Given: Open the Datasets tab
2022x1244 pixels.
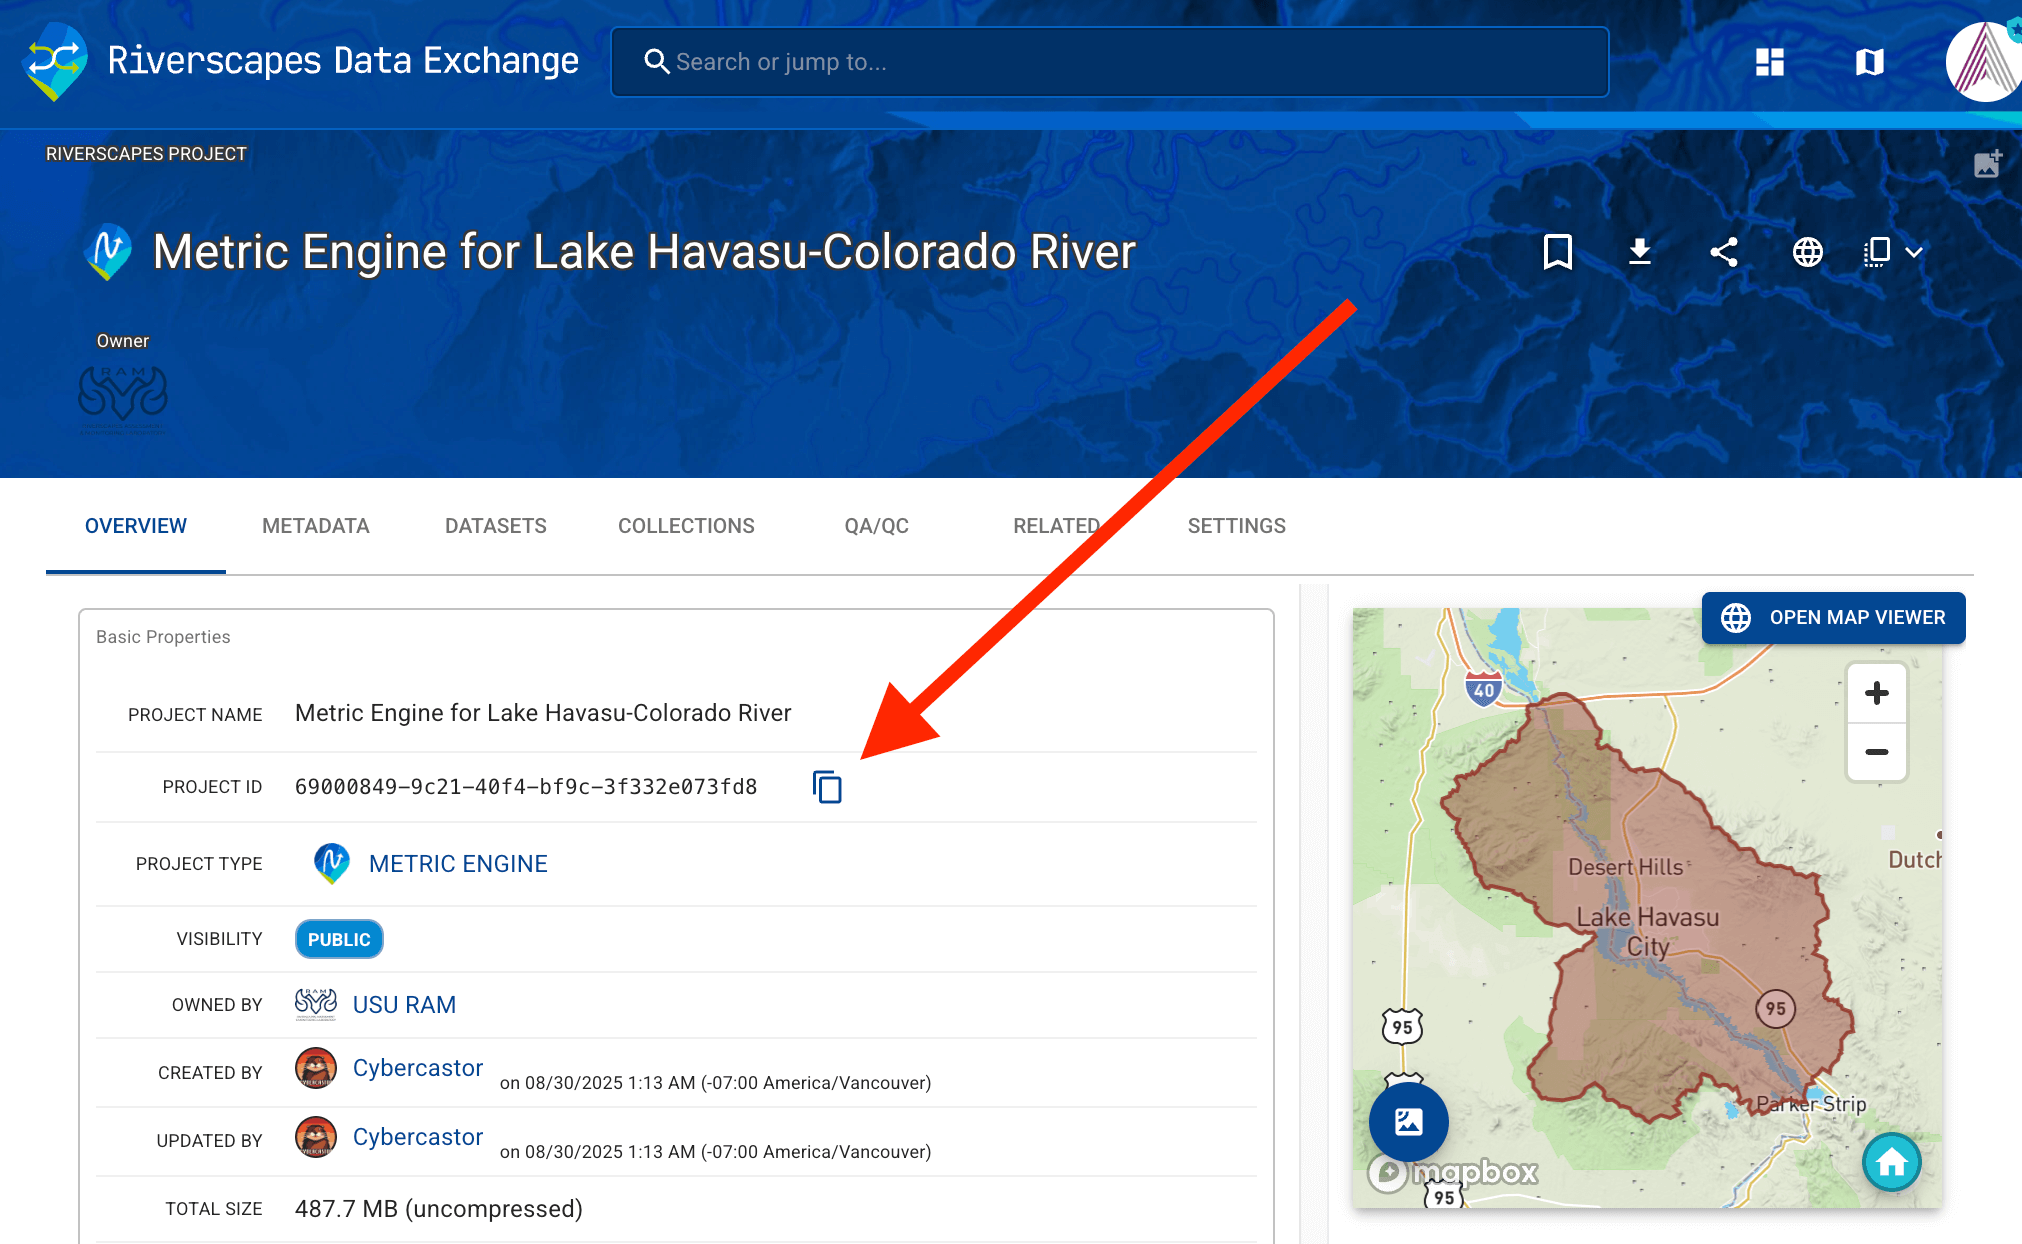Looking at the screenshot, I should click(495, 526).
